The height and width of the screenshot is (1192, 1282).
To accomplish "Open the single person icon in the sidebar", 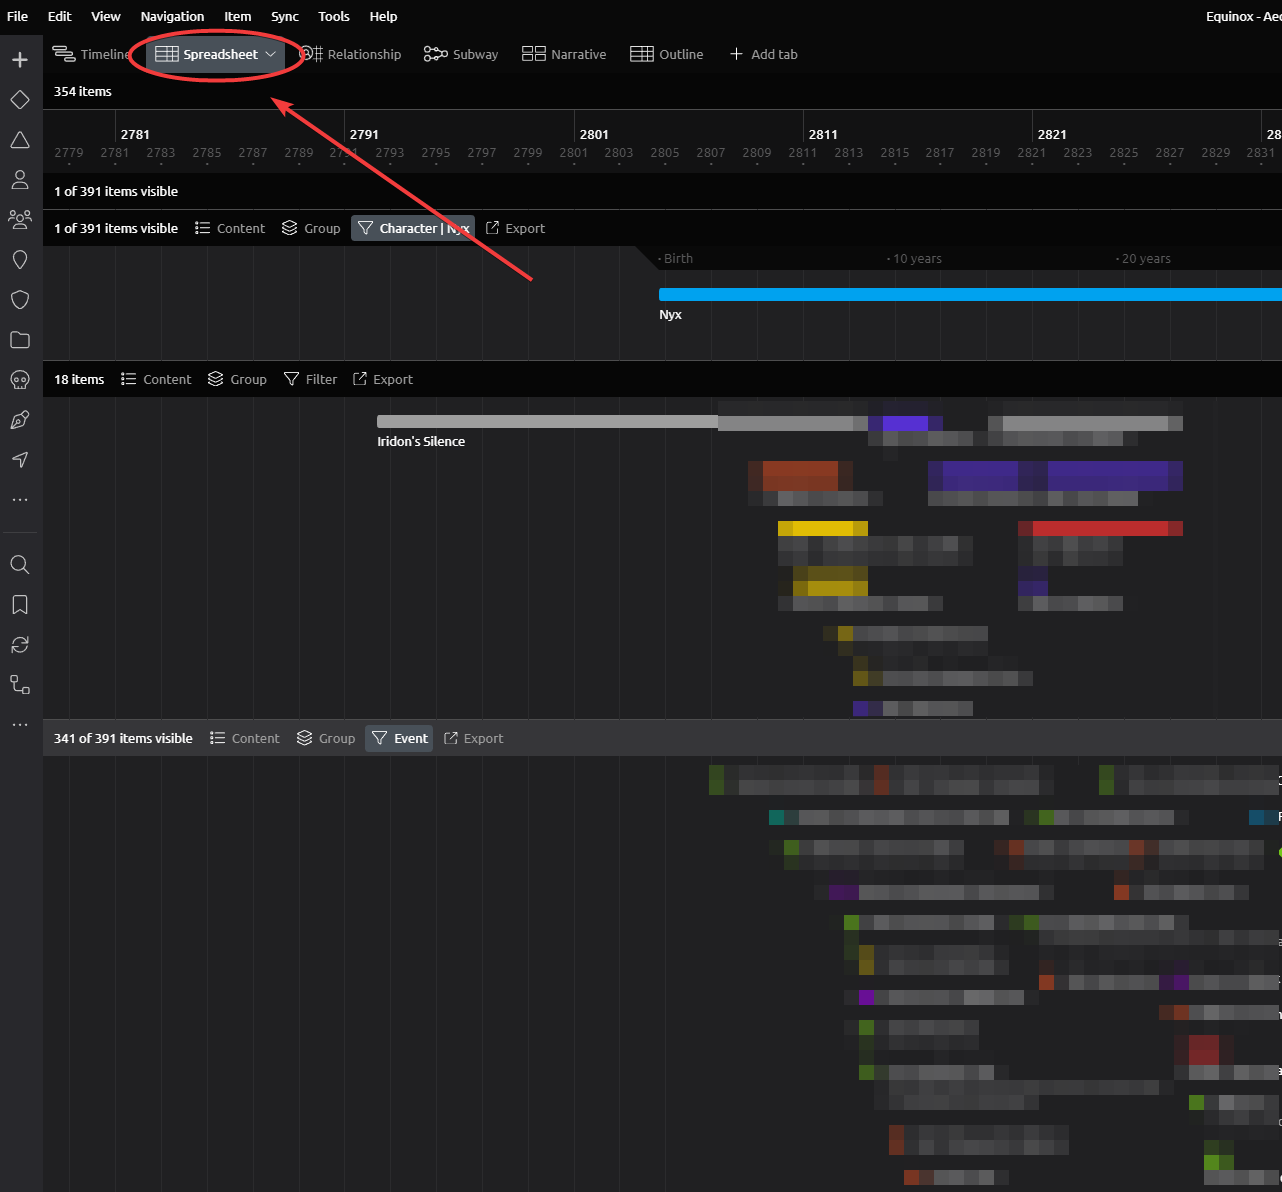I will 20,180.
